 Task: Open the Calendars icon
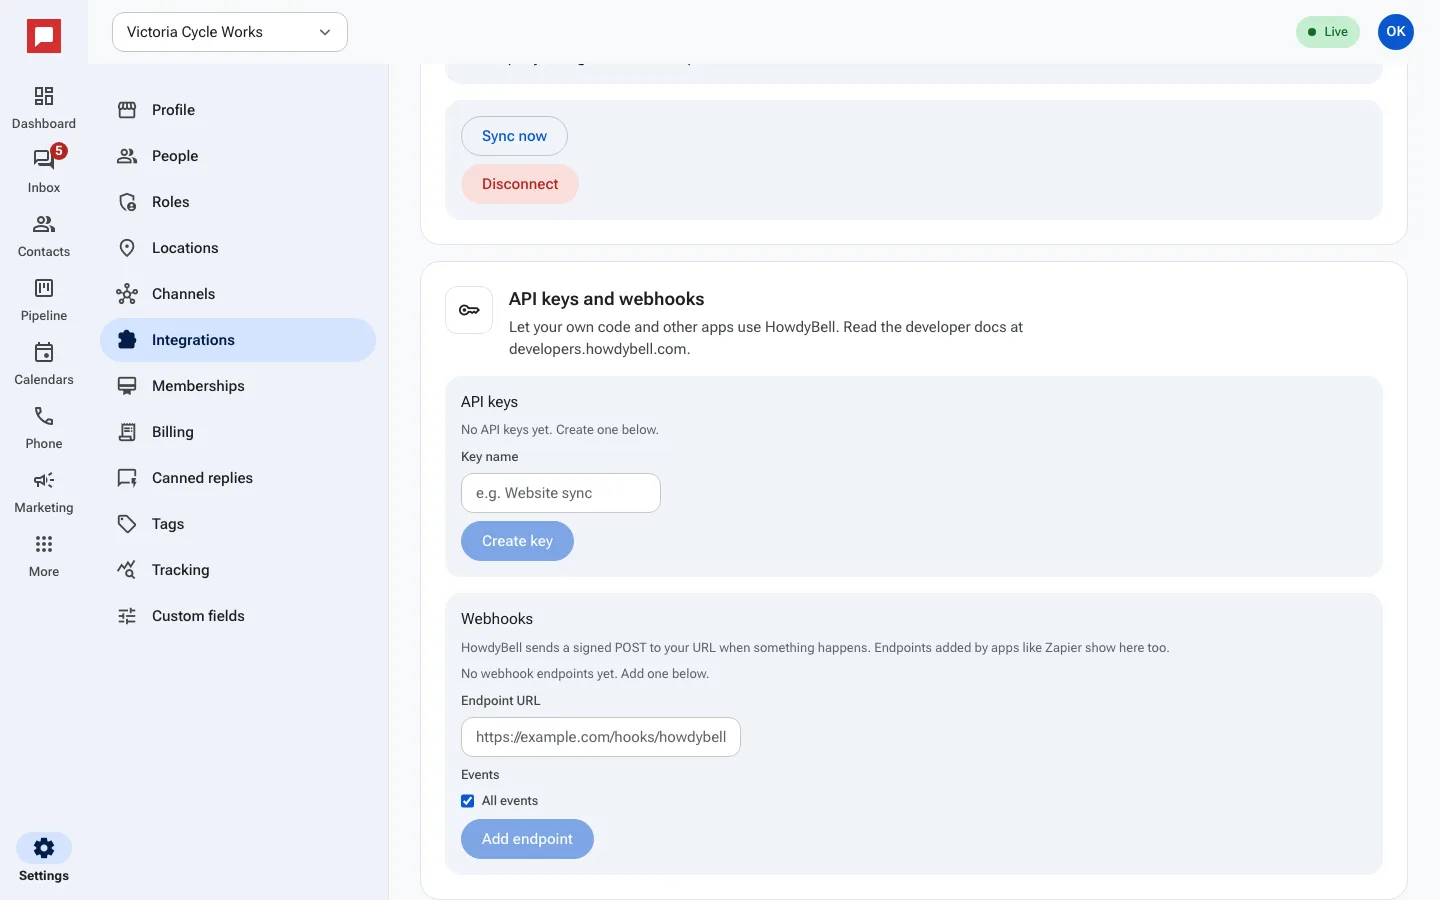pyautogui.click(x=44, y=352)
